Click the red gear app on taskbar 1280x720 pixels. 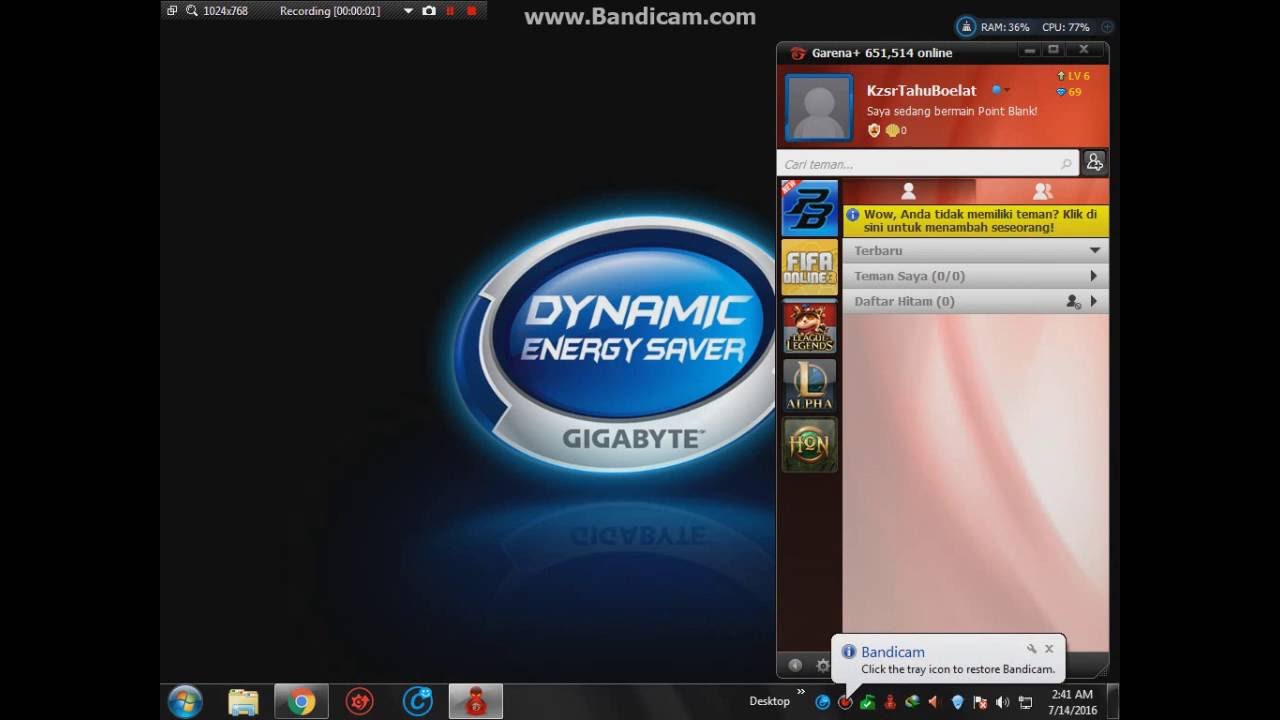coord(359,702)
